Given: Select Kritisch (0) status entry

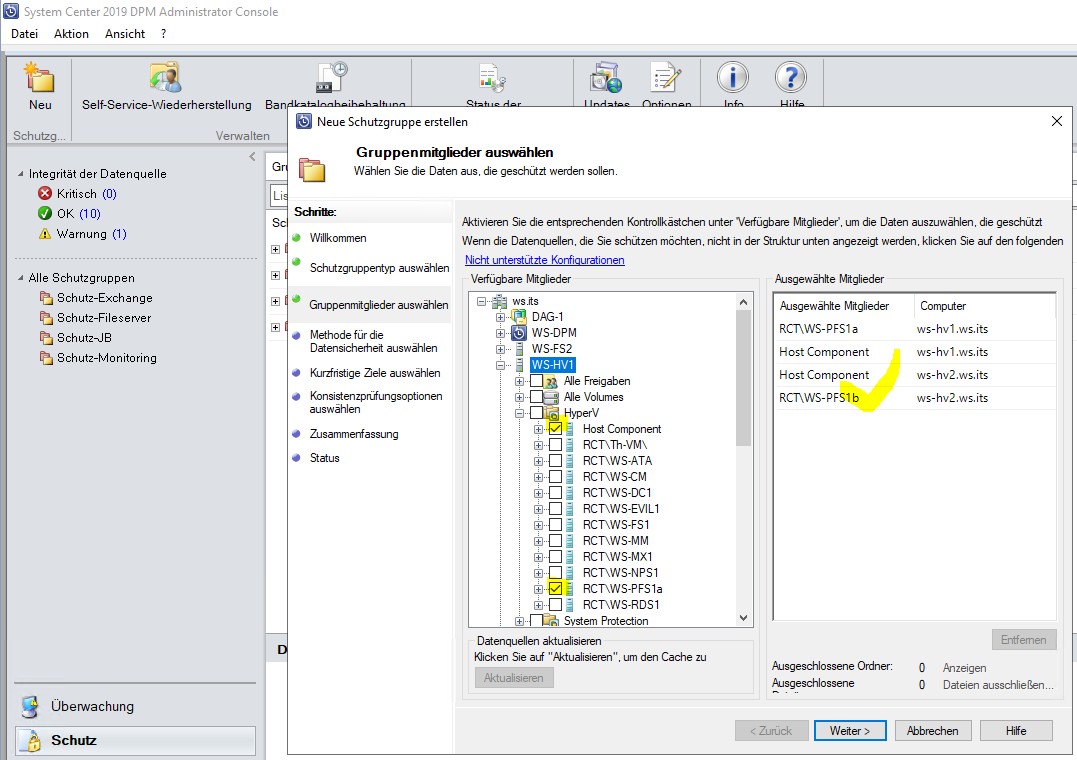Looking at the screenshot, I should pyautogui.click(x=78, y=194).
